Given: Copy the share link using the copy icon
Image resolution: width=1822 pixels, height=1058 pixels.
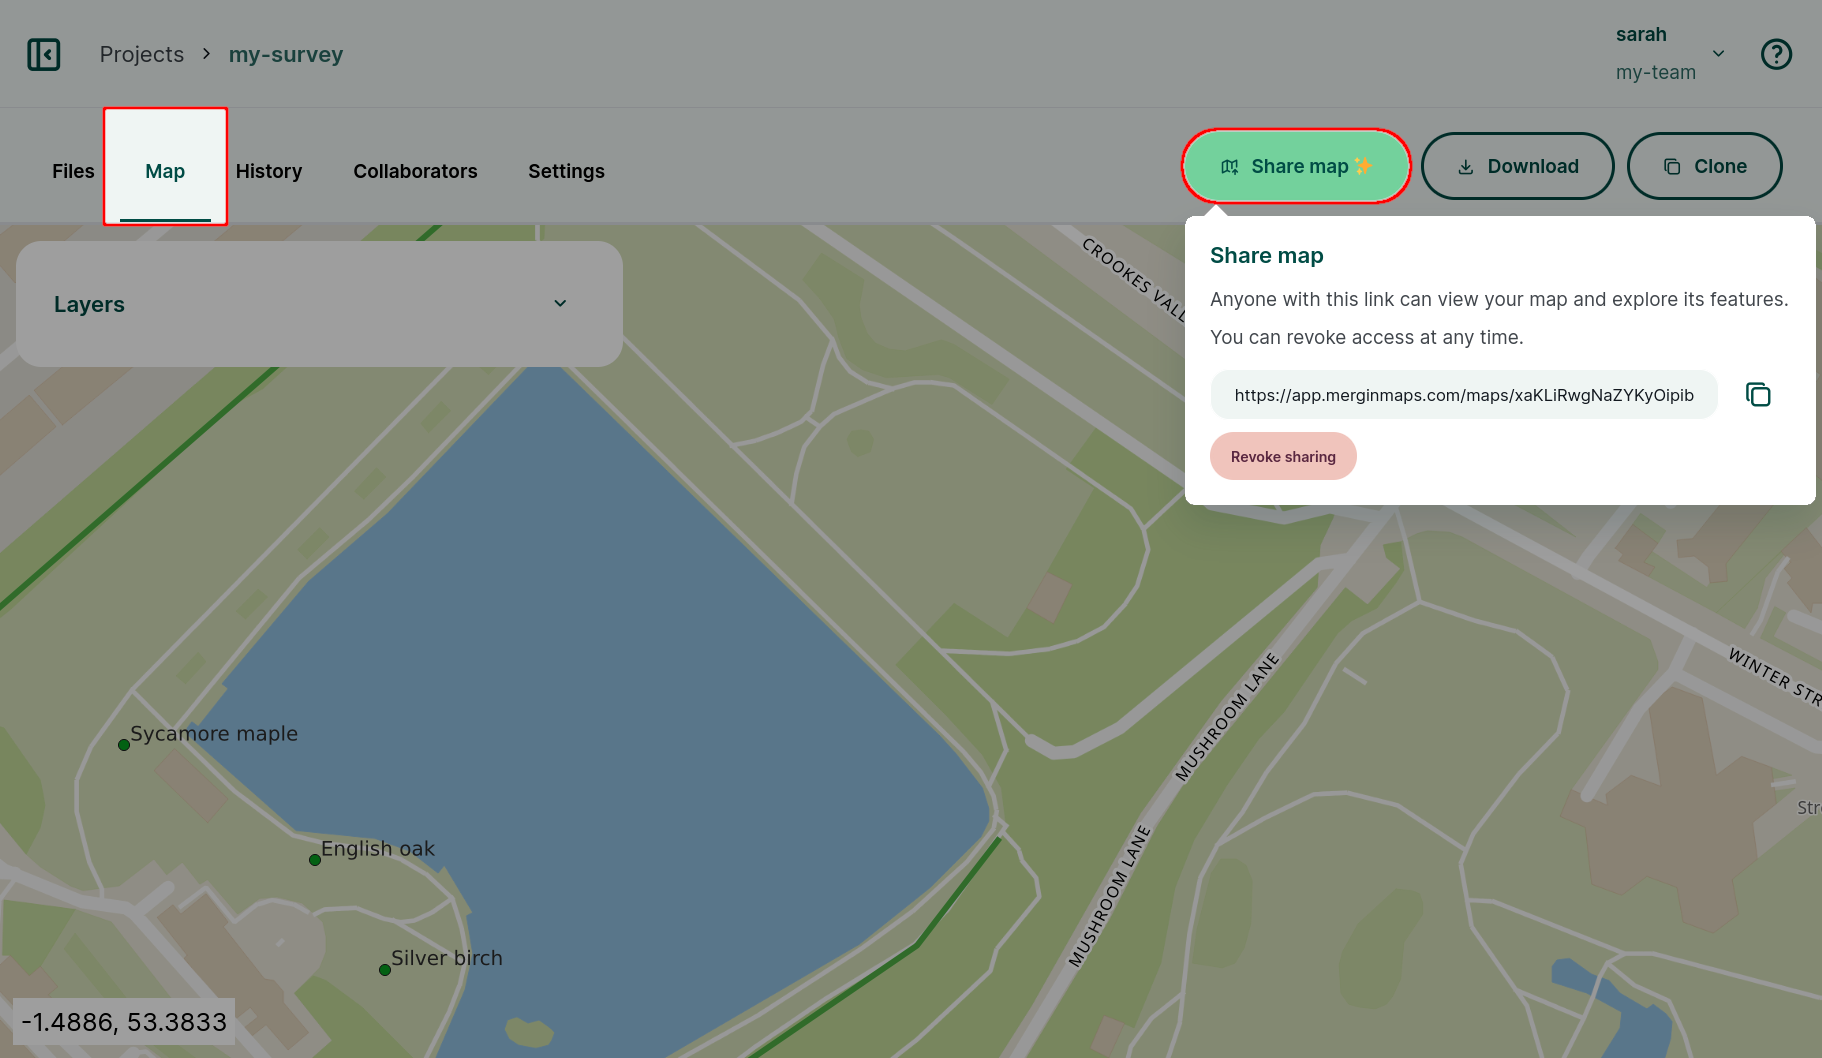Looking at the screenshot, I should [x=1758, y=394].
